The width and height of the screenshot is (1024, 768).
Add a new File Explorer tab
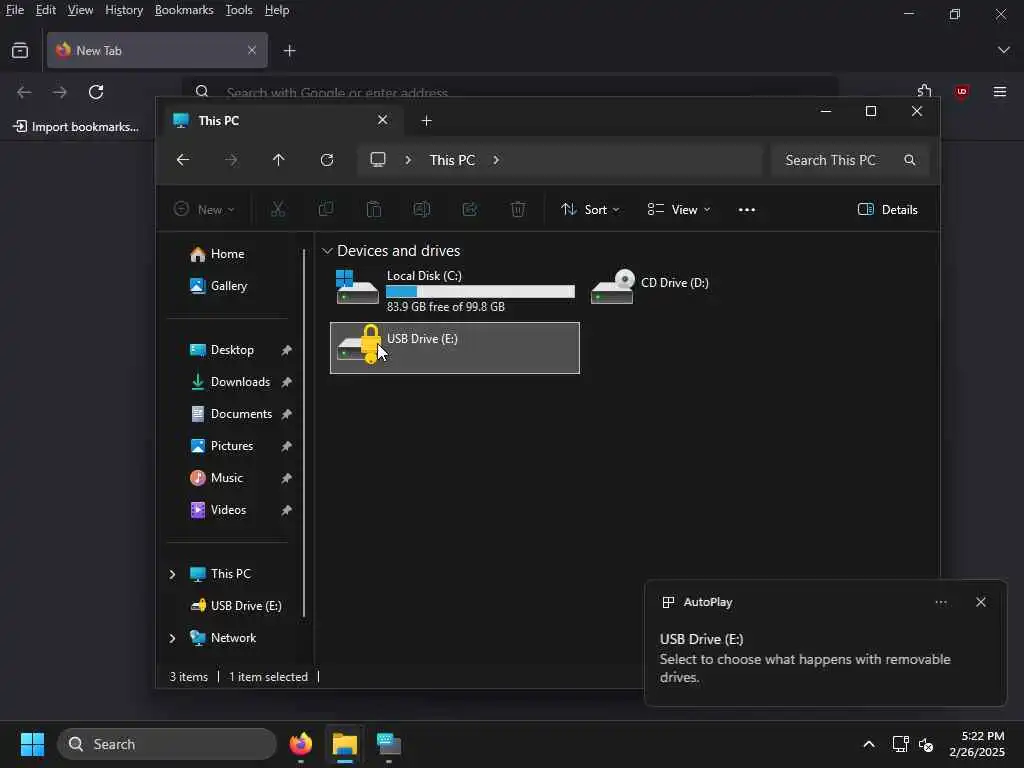point(426,121)
